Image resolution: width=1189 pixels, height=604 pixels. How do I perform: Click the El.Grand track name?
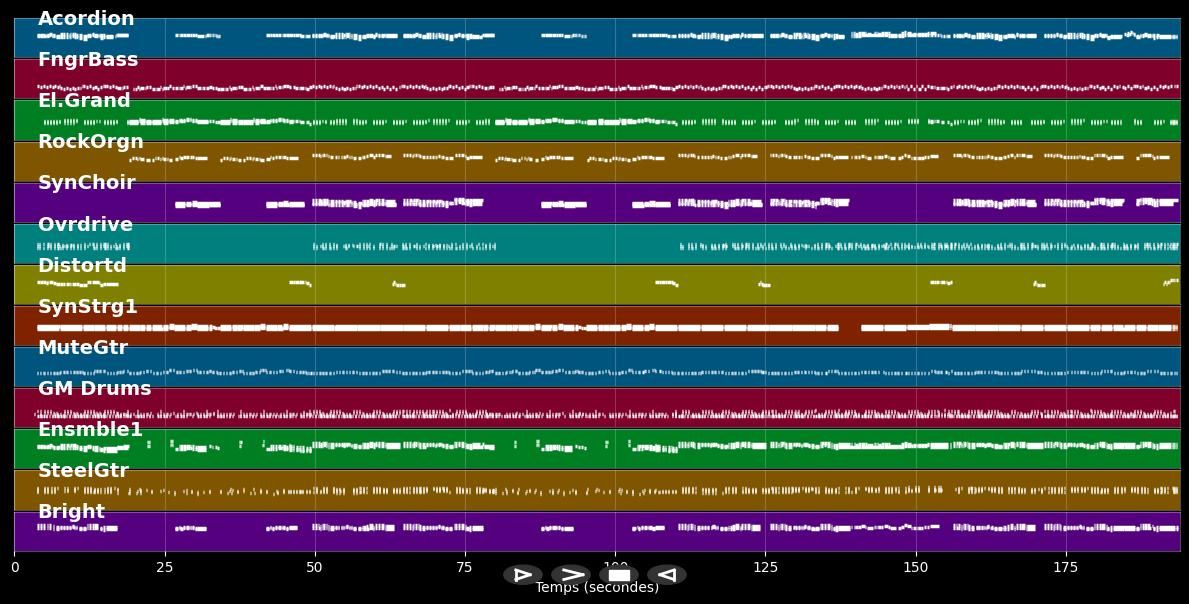pyautogui.click(x=84, y=101)
